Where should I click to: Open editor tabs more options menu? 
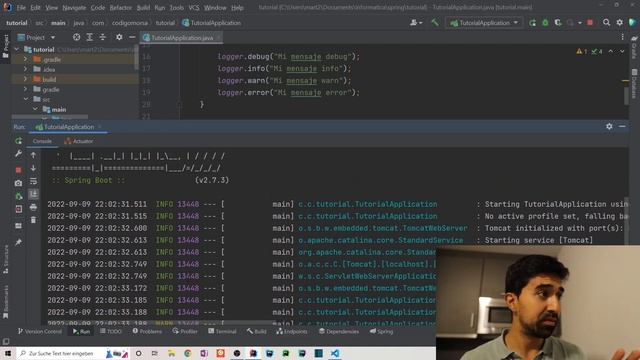(x=622, y=38)
